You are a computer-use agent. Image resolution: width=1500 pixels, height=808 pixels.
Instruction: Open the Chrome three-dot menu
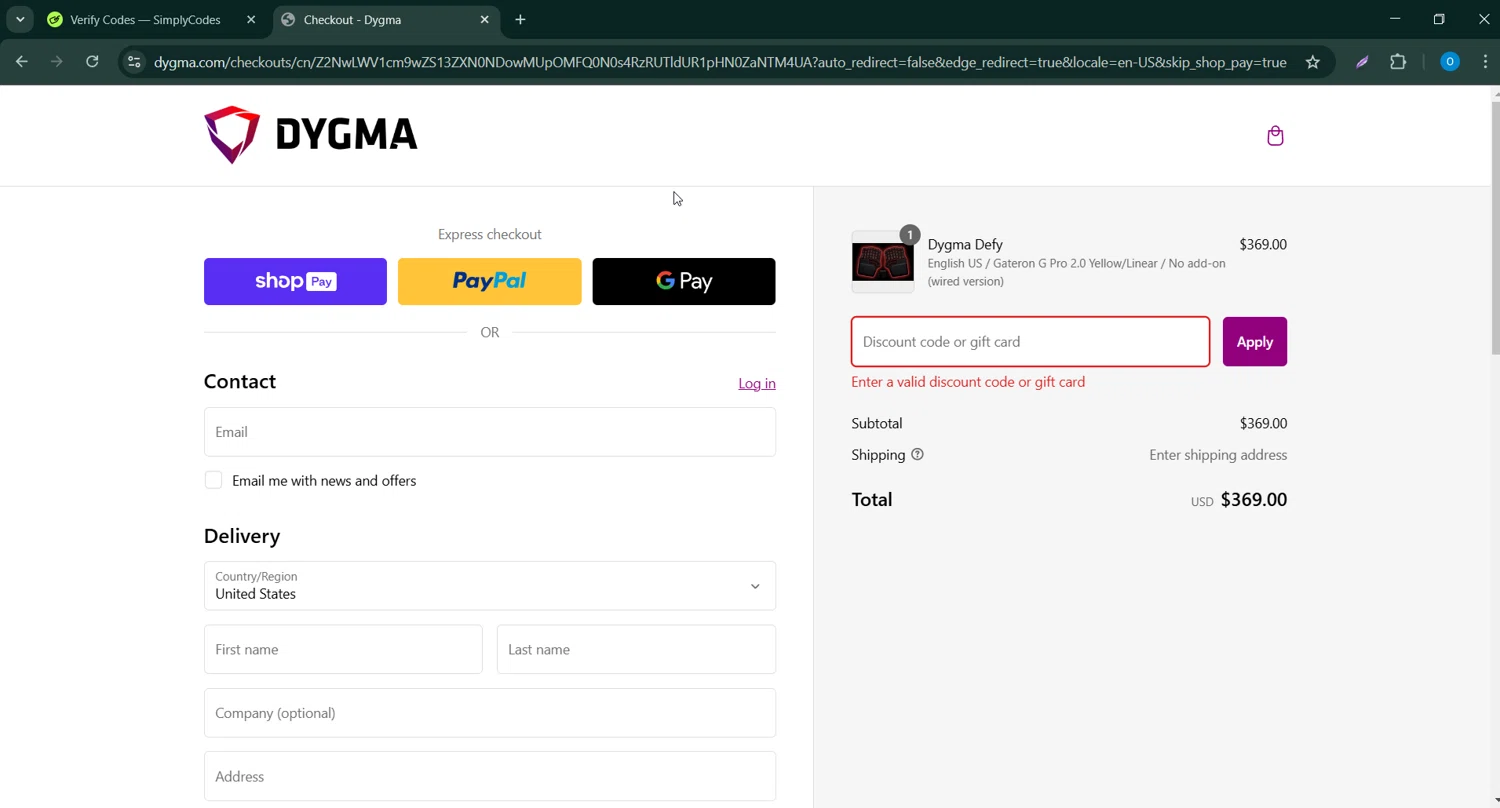tap(1484, 62)
